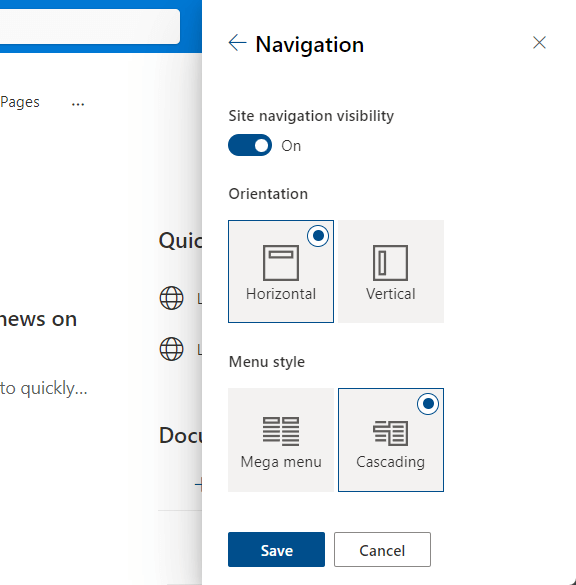Viewport: 576px width, 585px height.
Task: Click the 'Orientation' heading text
Action: (268, 194)
